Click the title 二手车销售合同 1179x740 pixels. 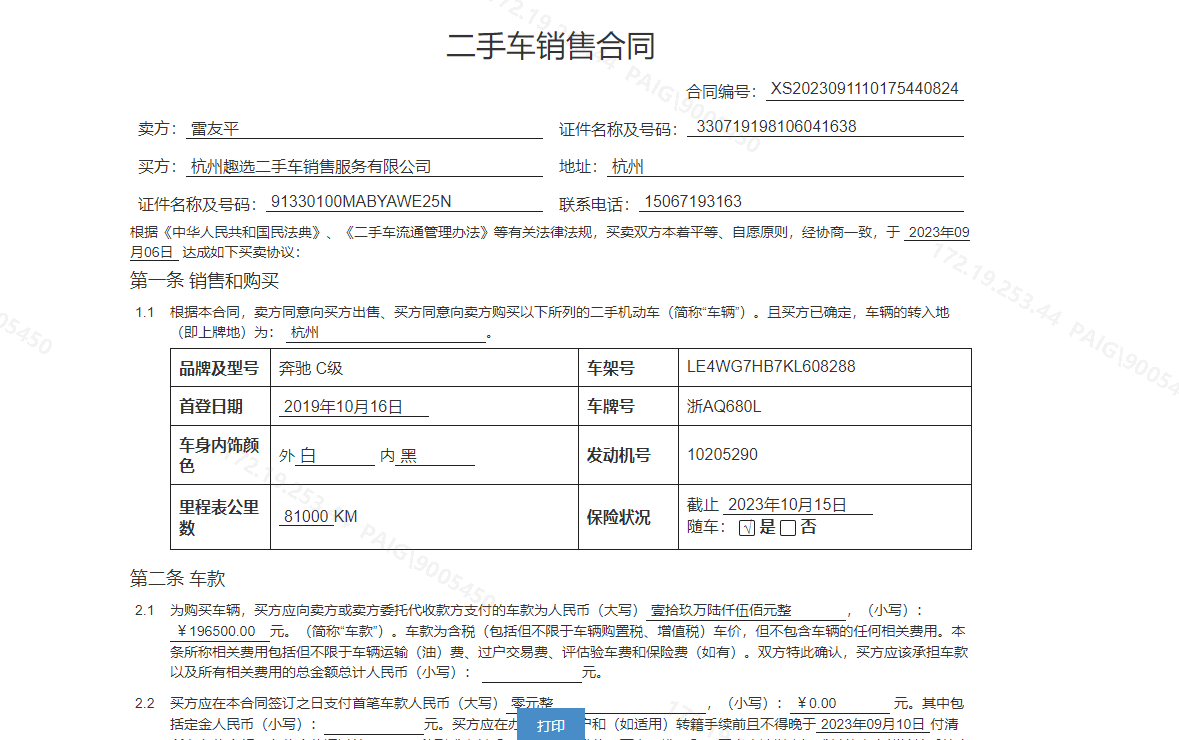550,46
